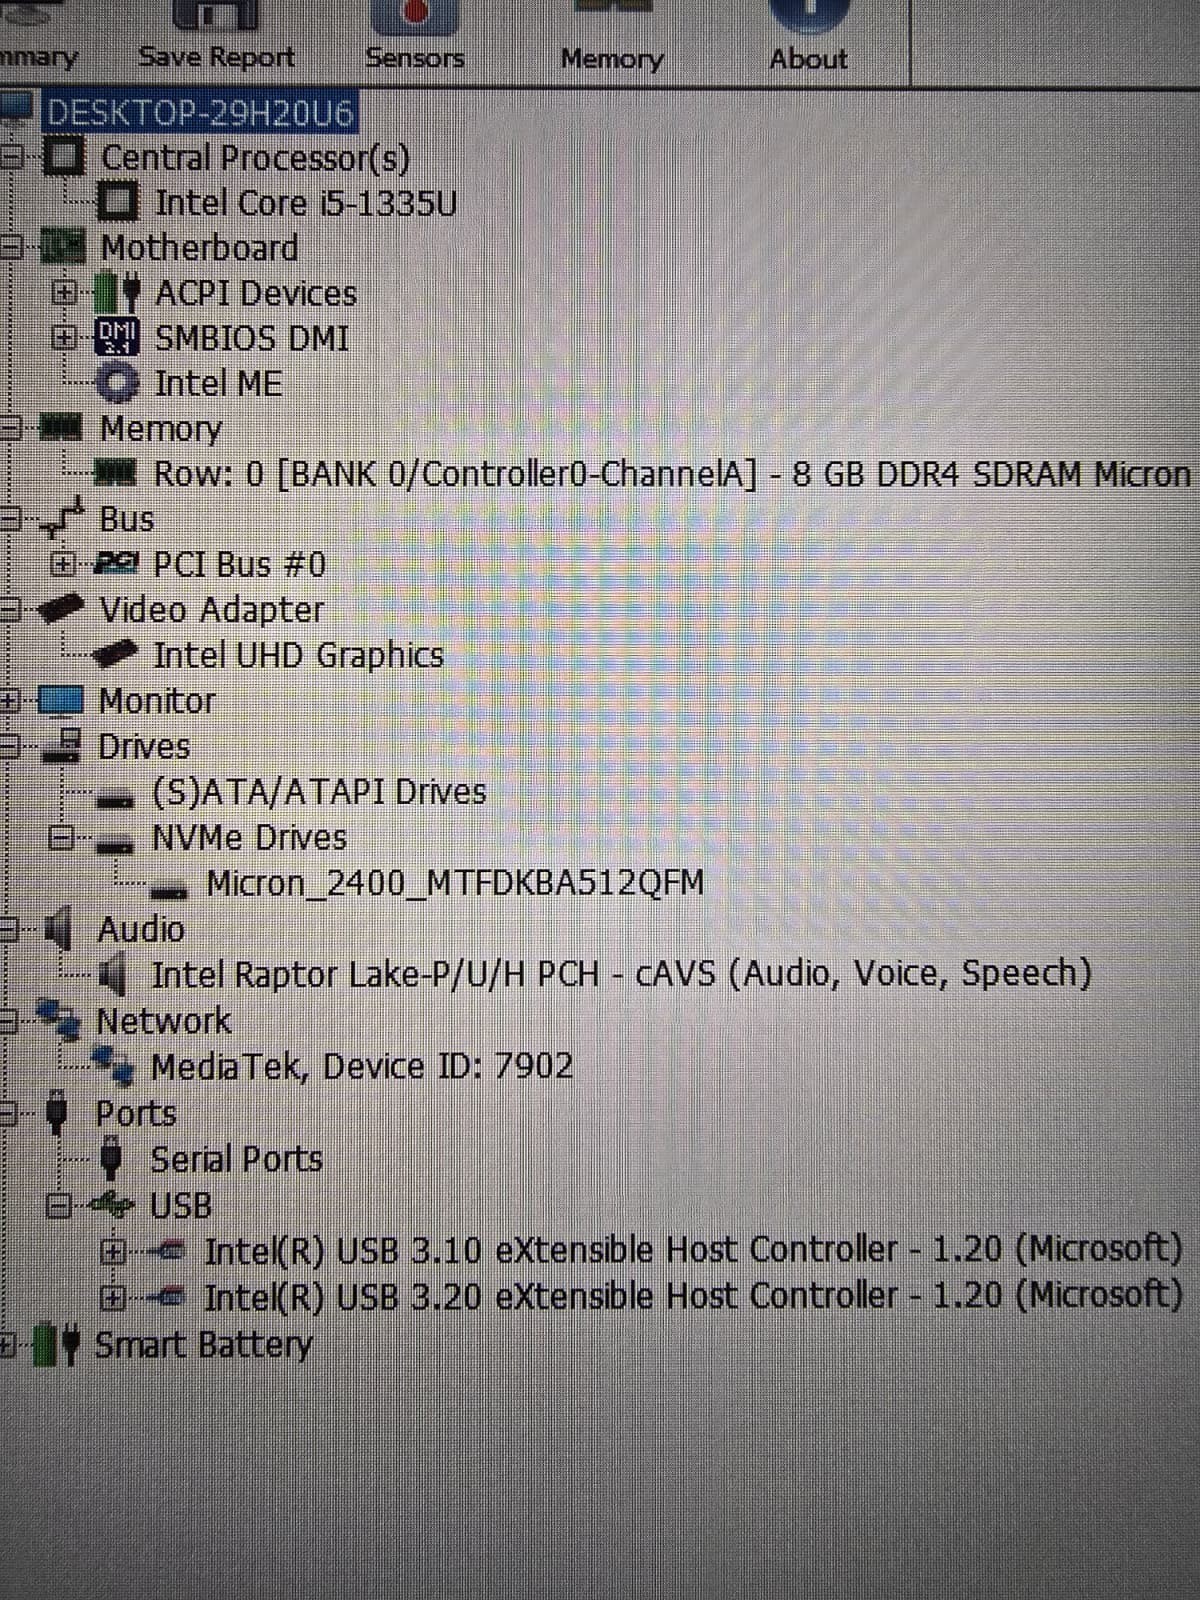Select the Micron_2400_MTFDKBA512QFM drive entry
This screenshot has height=1600, width=1200.
click(x=455, y=883)
